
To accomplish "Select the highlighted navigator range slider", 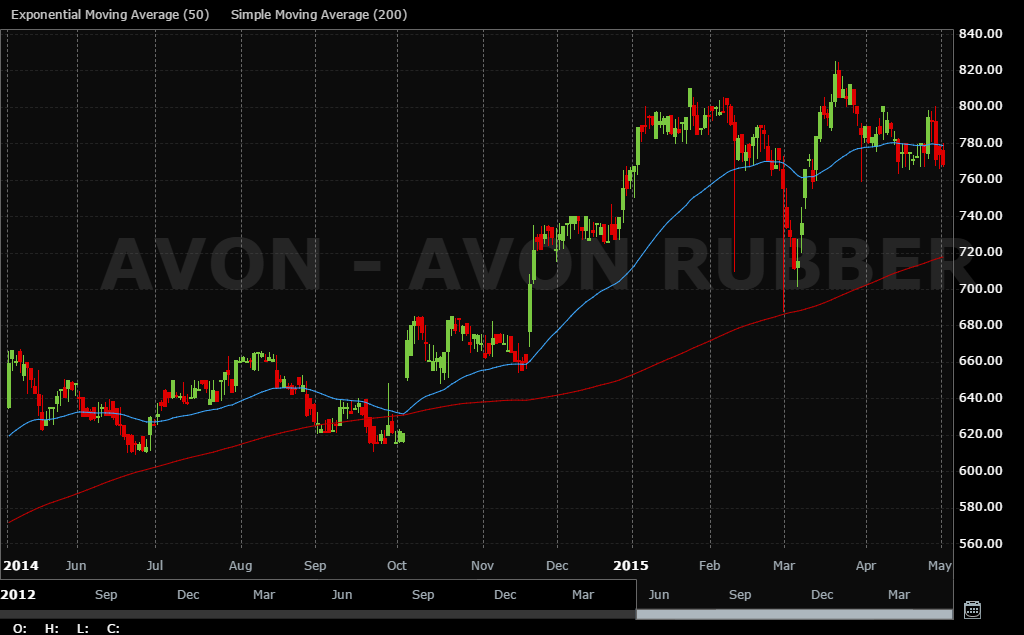I will pyautogui.click(x=794, y=614).
